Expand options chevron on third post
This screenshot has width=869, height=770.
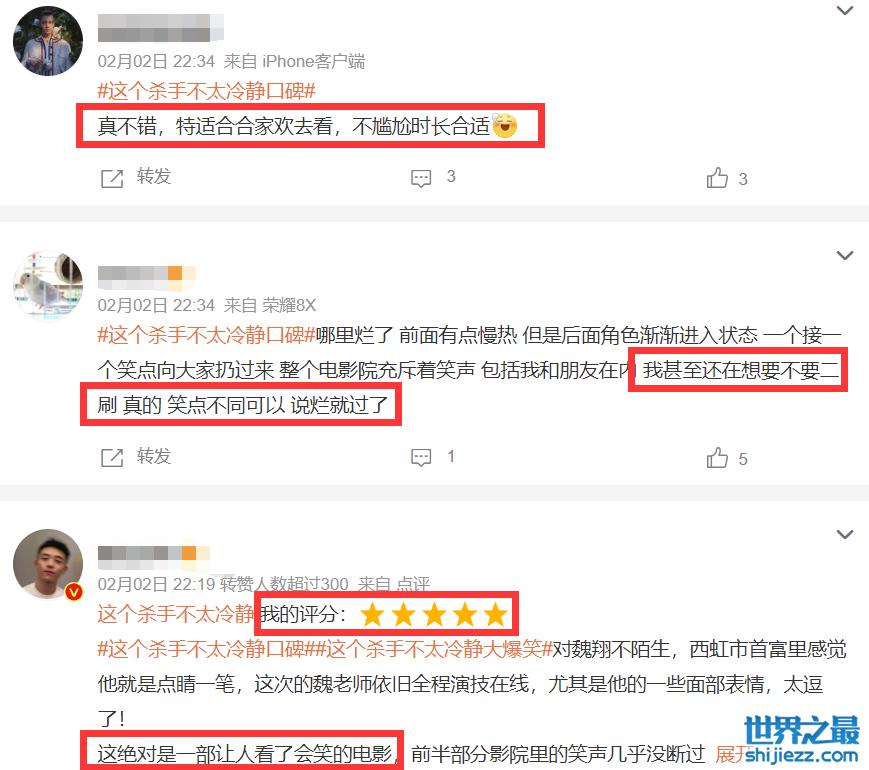click(845, 534)
